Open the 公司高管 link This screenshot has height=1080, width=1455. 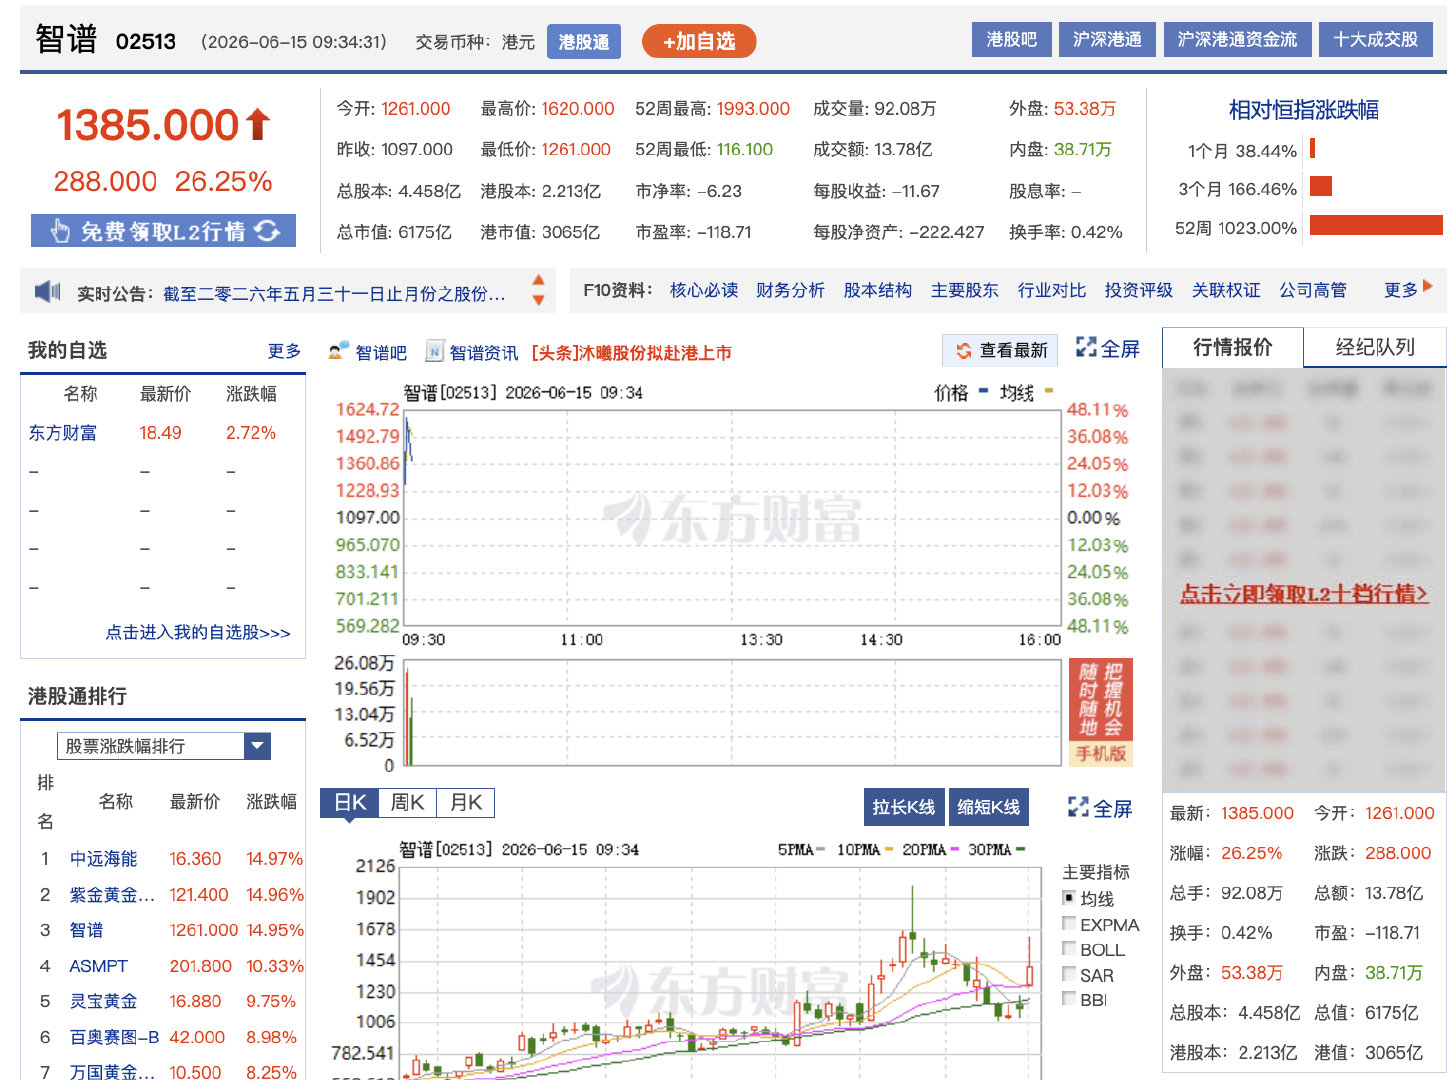point(1313,290)
